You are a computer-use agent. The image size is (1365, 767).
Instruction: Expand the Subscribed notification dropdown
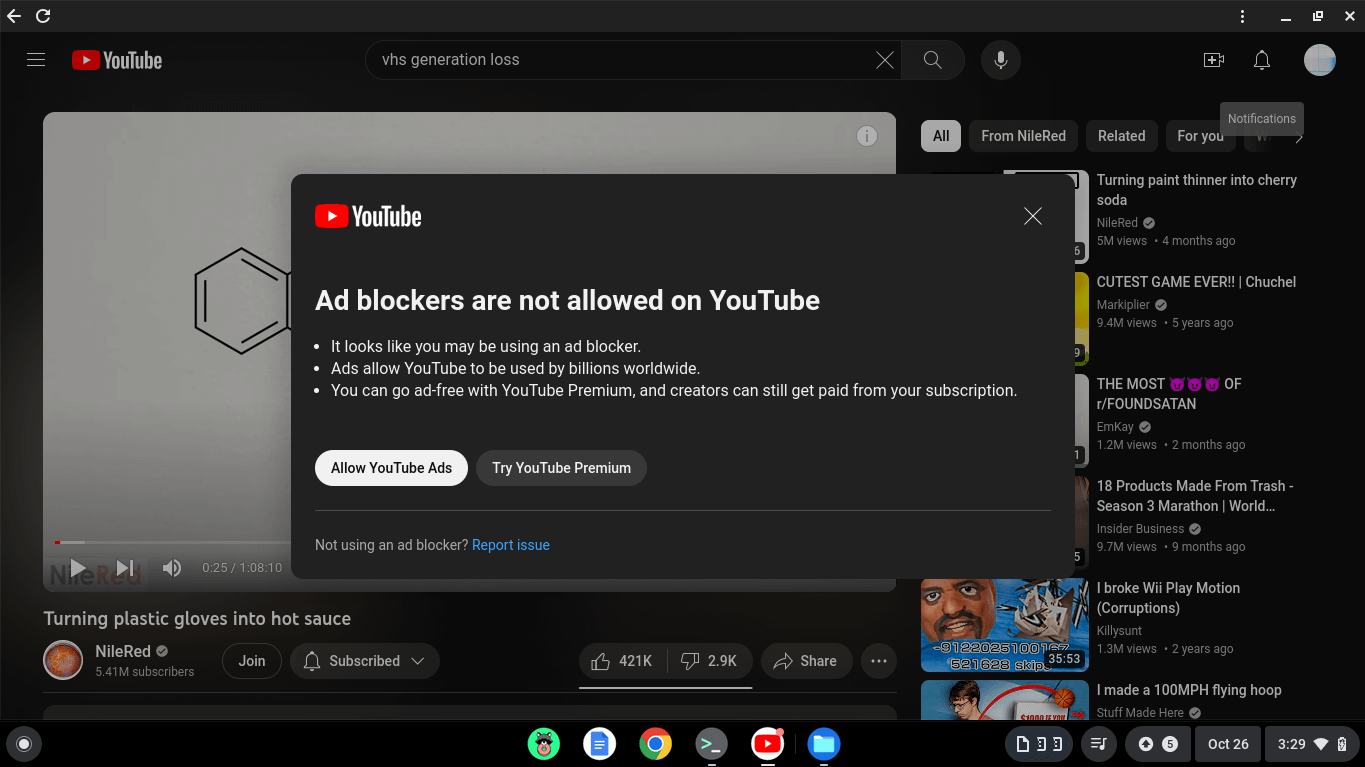[364, 661]
